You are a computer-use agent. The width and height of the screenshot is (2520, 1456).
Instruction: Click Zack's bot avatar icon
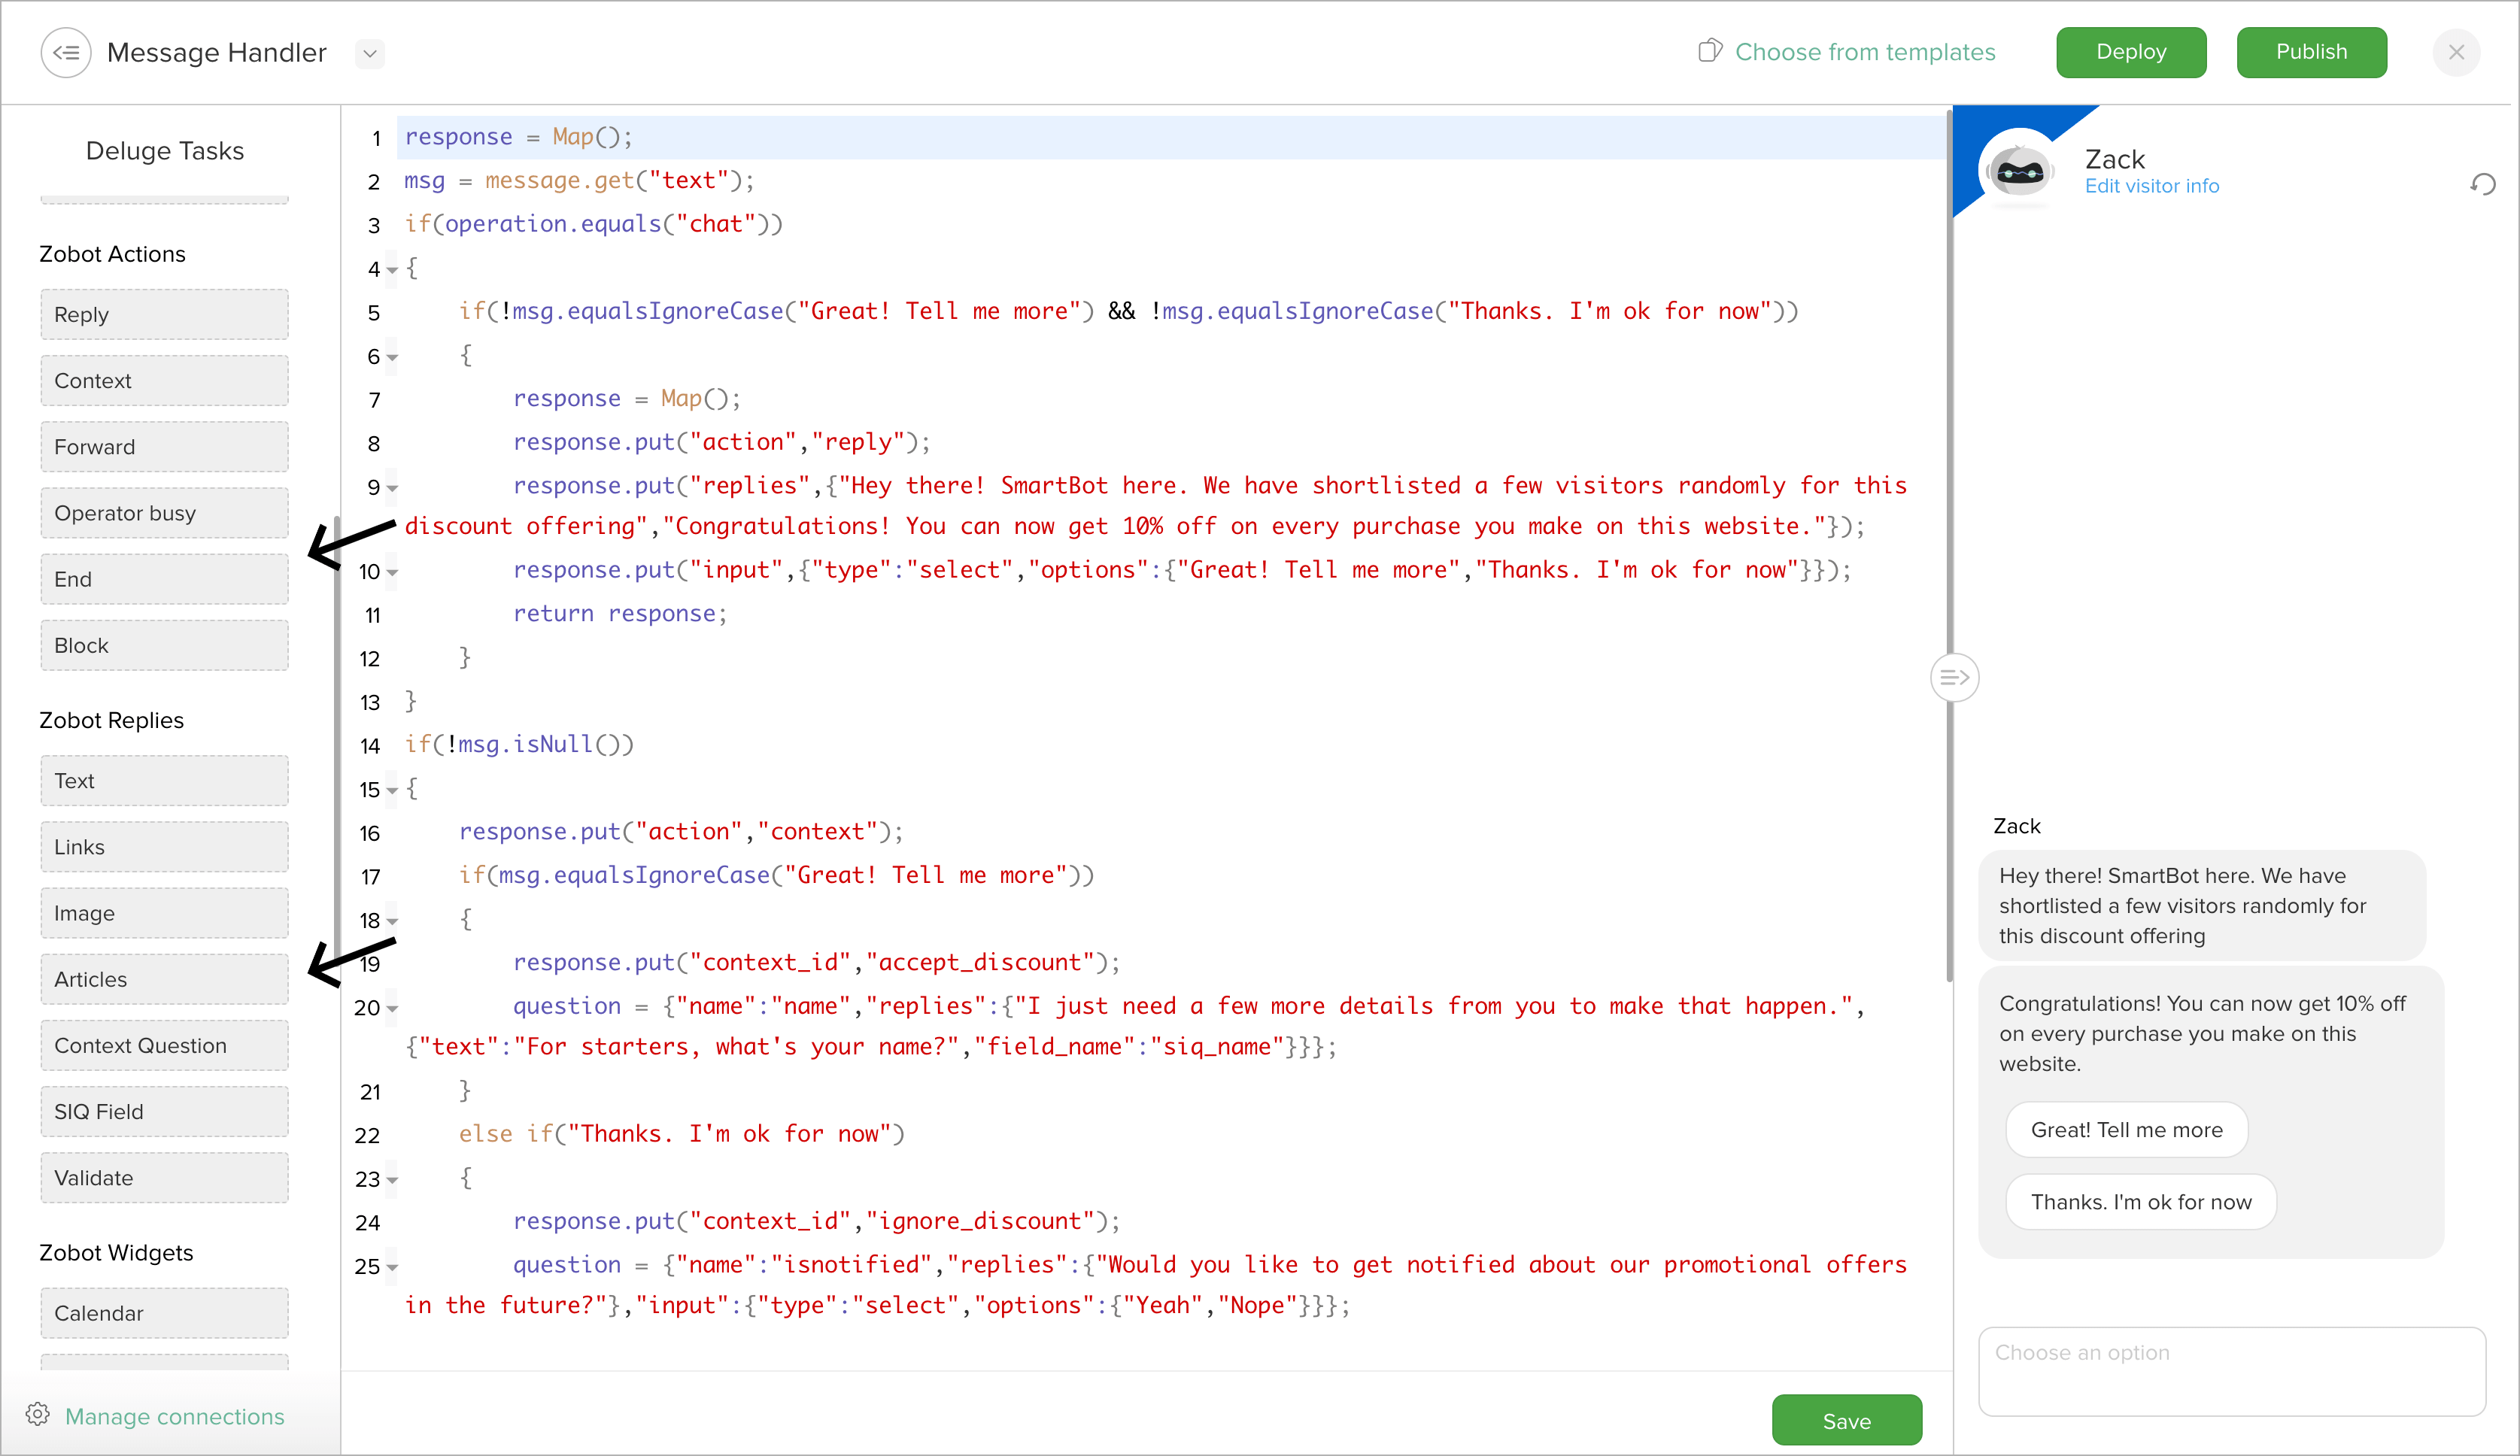(2019, 172)
